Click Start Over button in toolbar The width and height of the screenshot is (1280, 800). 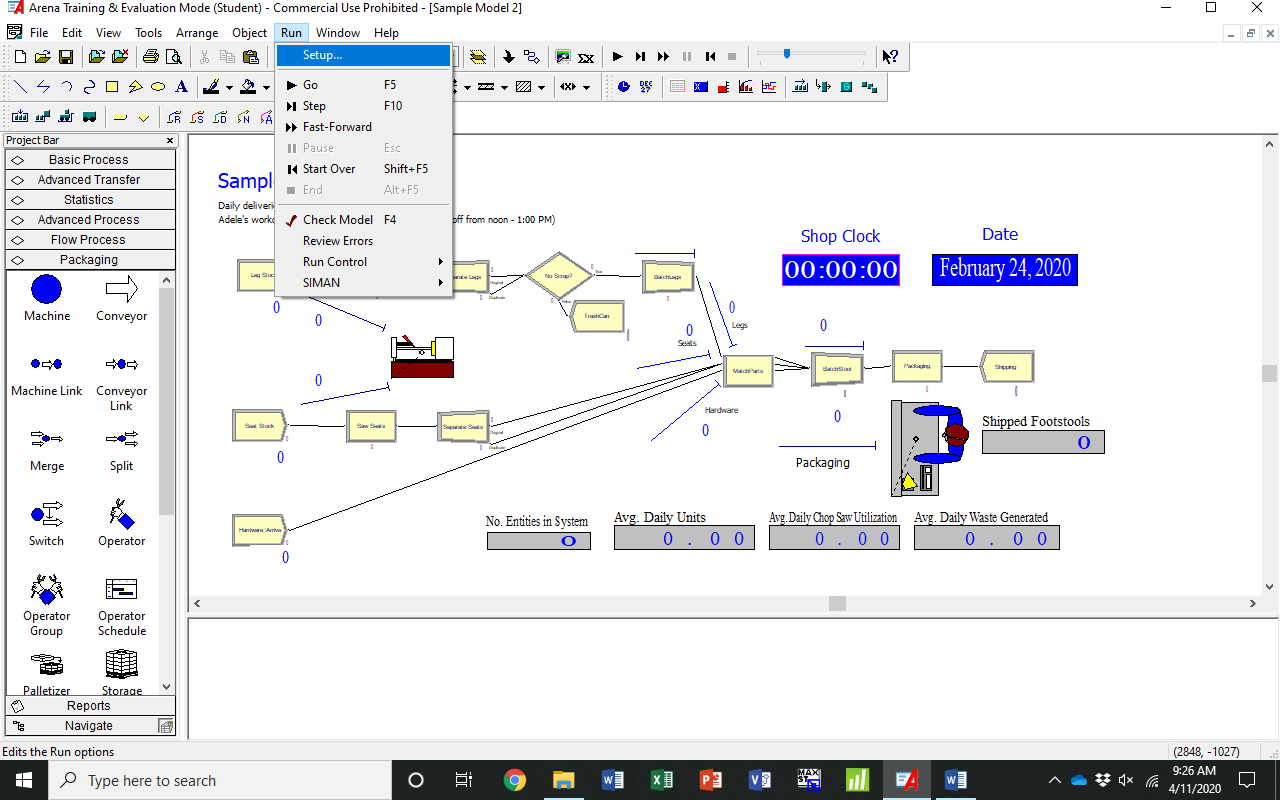click(709, 57)
